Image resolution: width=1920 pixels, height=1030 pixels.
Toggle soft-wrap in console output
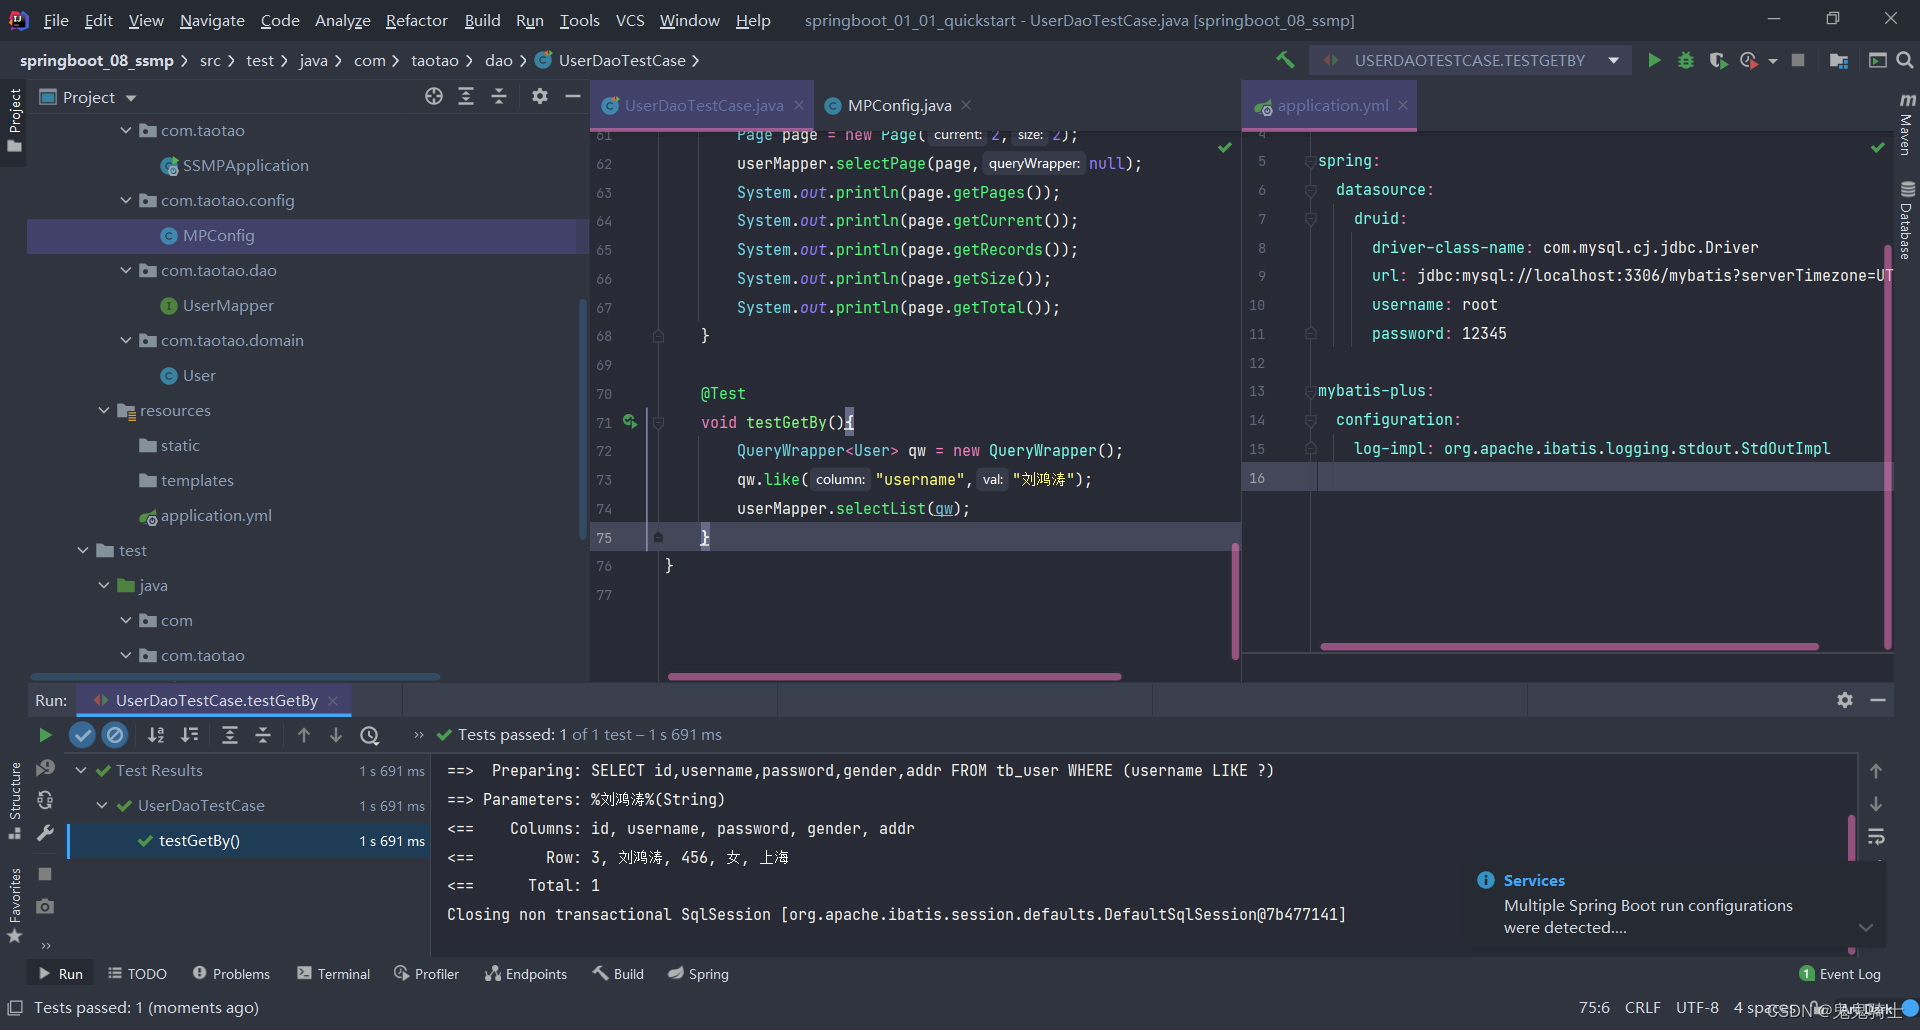[x=1876, y=836]
